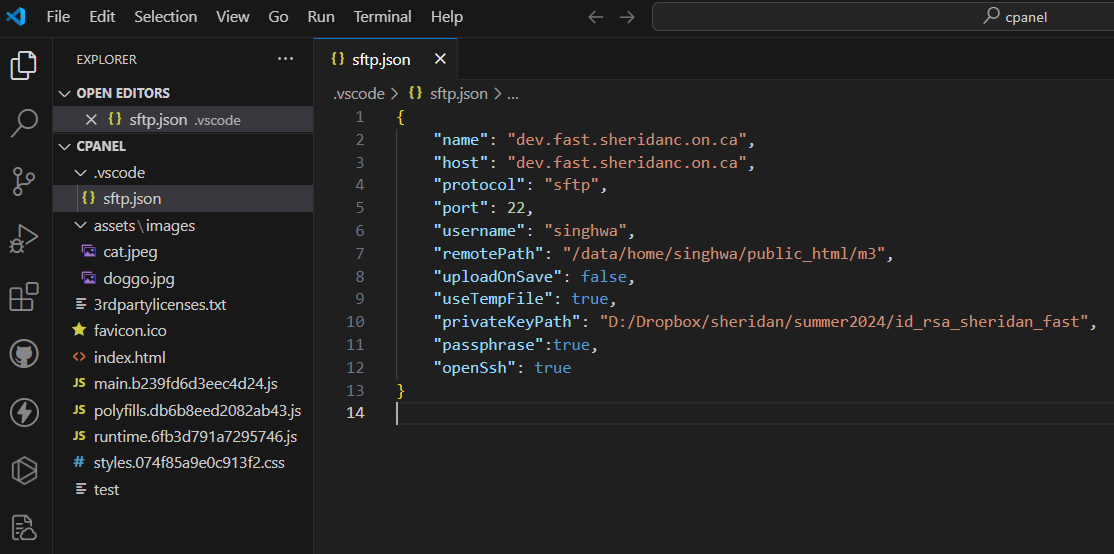Open the Explorer view in activity bar
1114x554 pixels.
point(24,66)
